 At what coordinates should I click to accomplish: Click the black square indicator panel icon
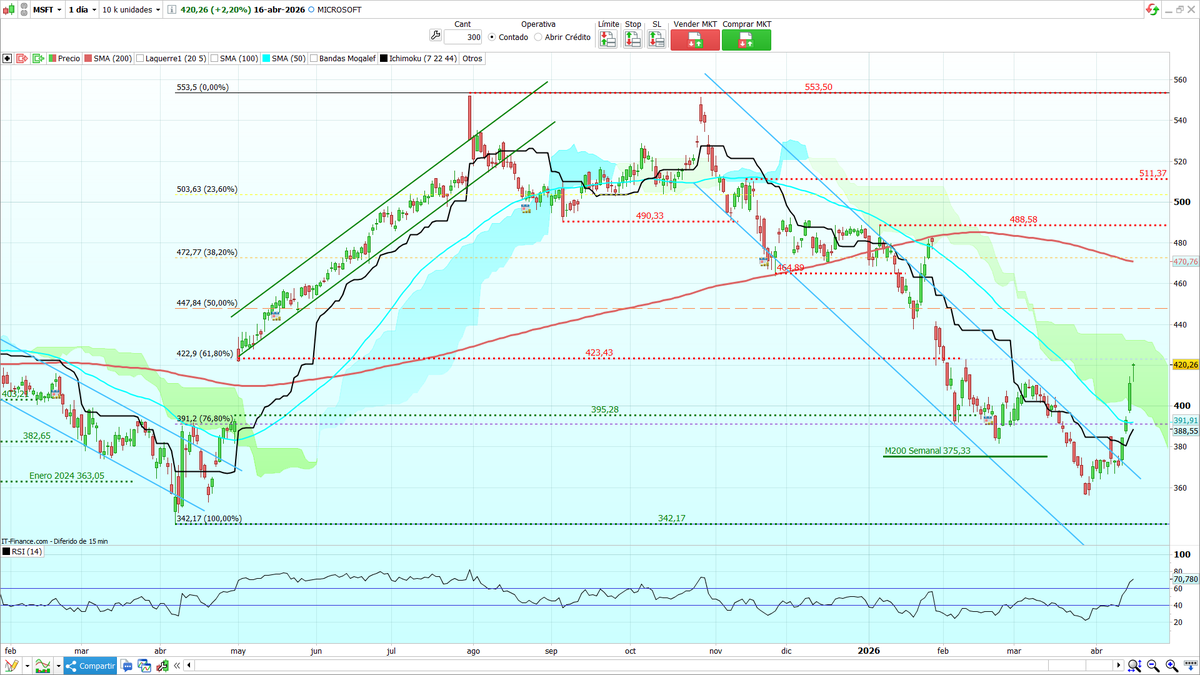point(7,58)
